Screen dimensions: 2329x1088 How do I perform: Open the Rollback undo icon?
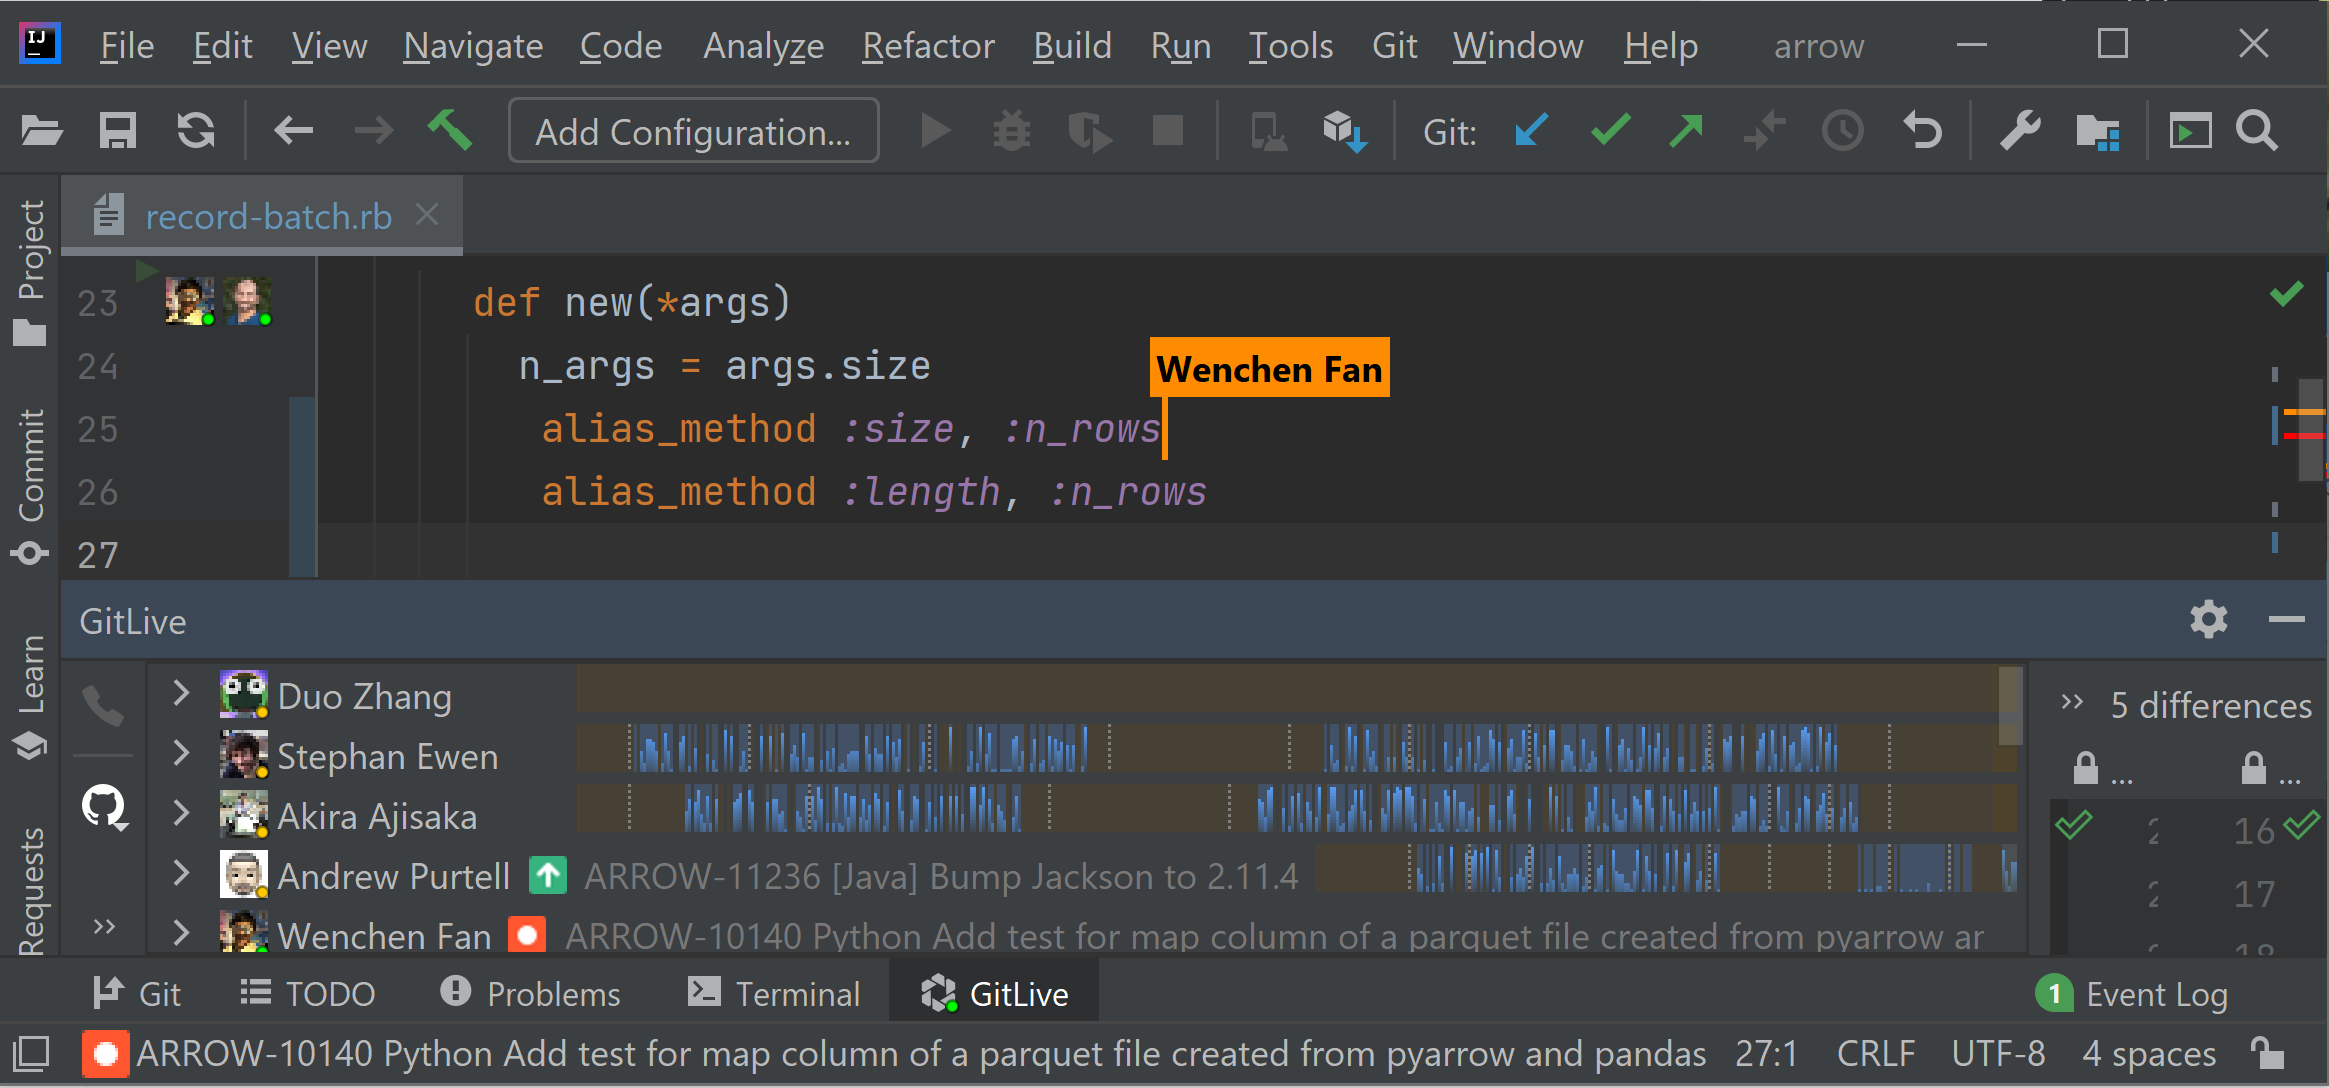point(1921,131)
